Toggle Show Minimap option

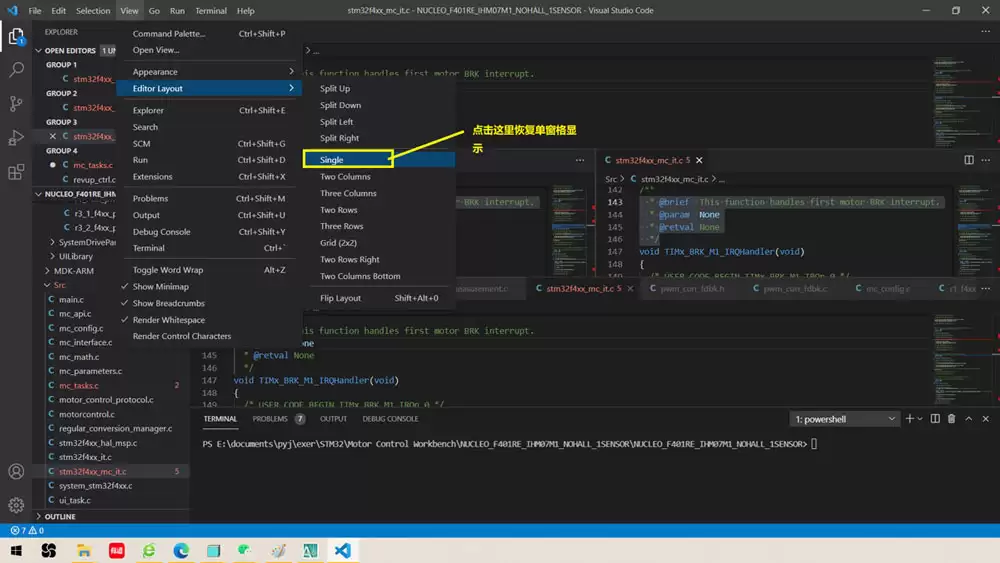[x=160, y=287]
